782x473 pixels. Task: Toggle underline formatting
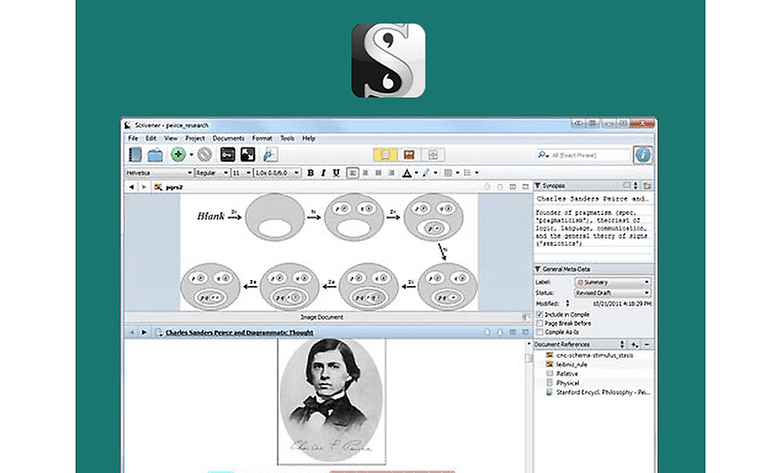click(x=336, y=173)
